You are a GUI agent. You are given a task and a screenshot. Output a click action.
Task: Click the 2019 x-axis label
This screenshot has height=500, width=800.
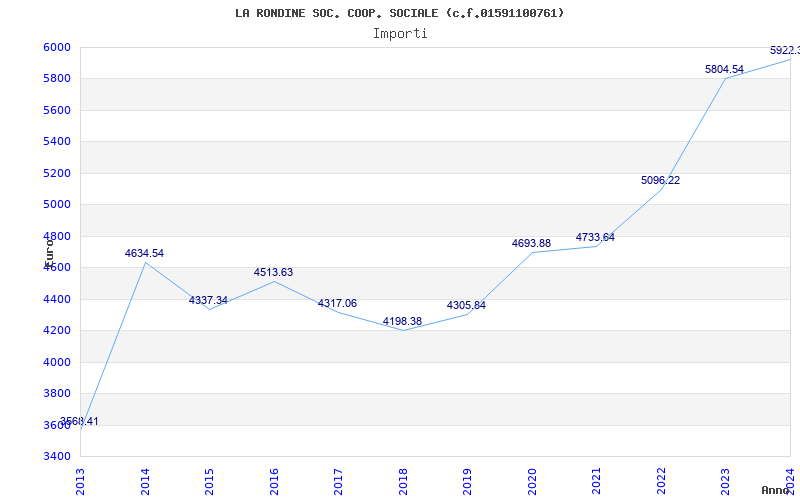tap(467, 481)
